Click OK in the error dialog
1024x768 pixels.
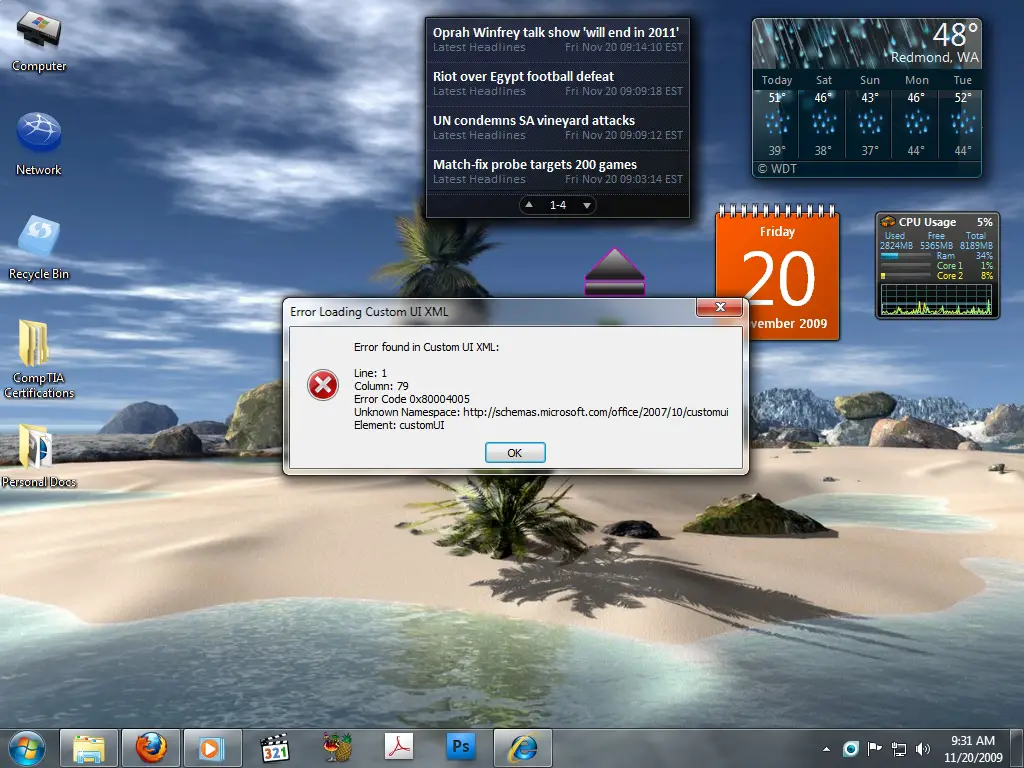pyautogui.click(x=515, y=453)
